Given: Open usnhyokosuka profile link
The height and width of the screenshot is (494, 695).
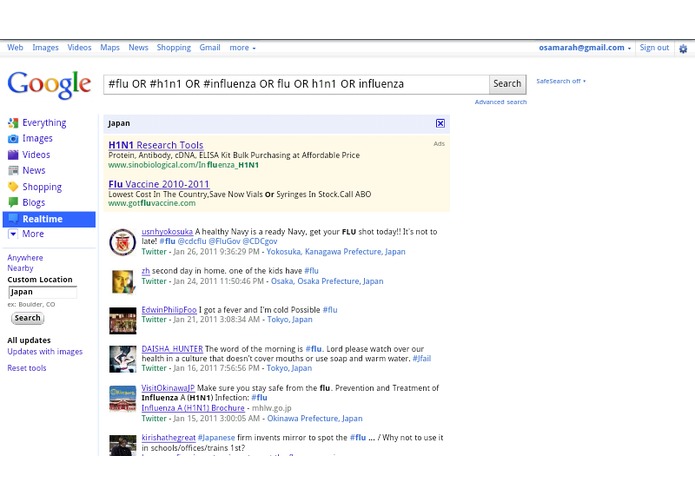Looking at the screenshot, I should [167, 232].
